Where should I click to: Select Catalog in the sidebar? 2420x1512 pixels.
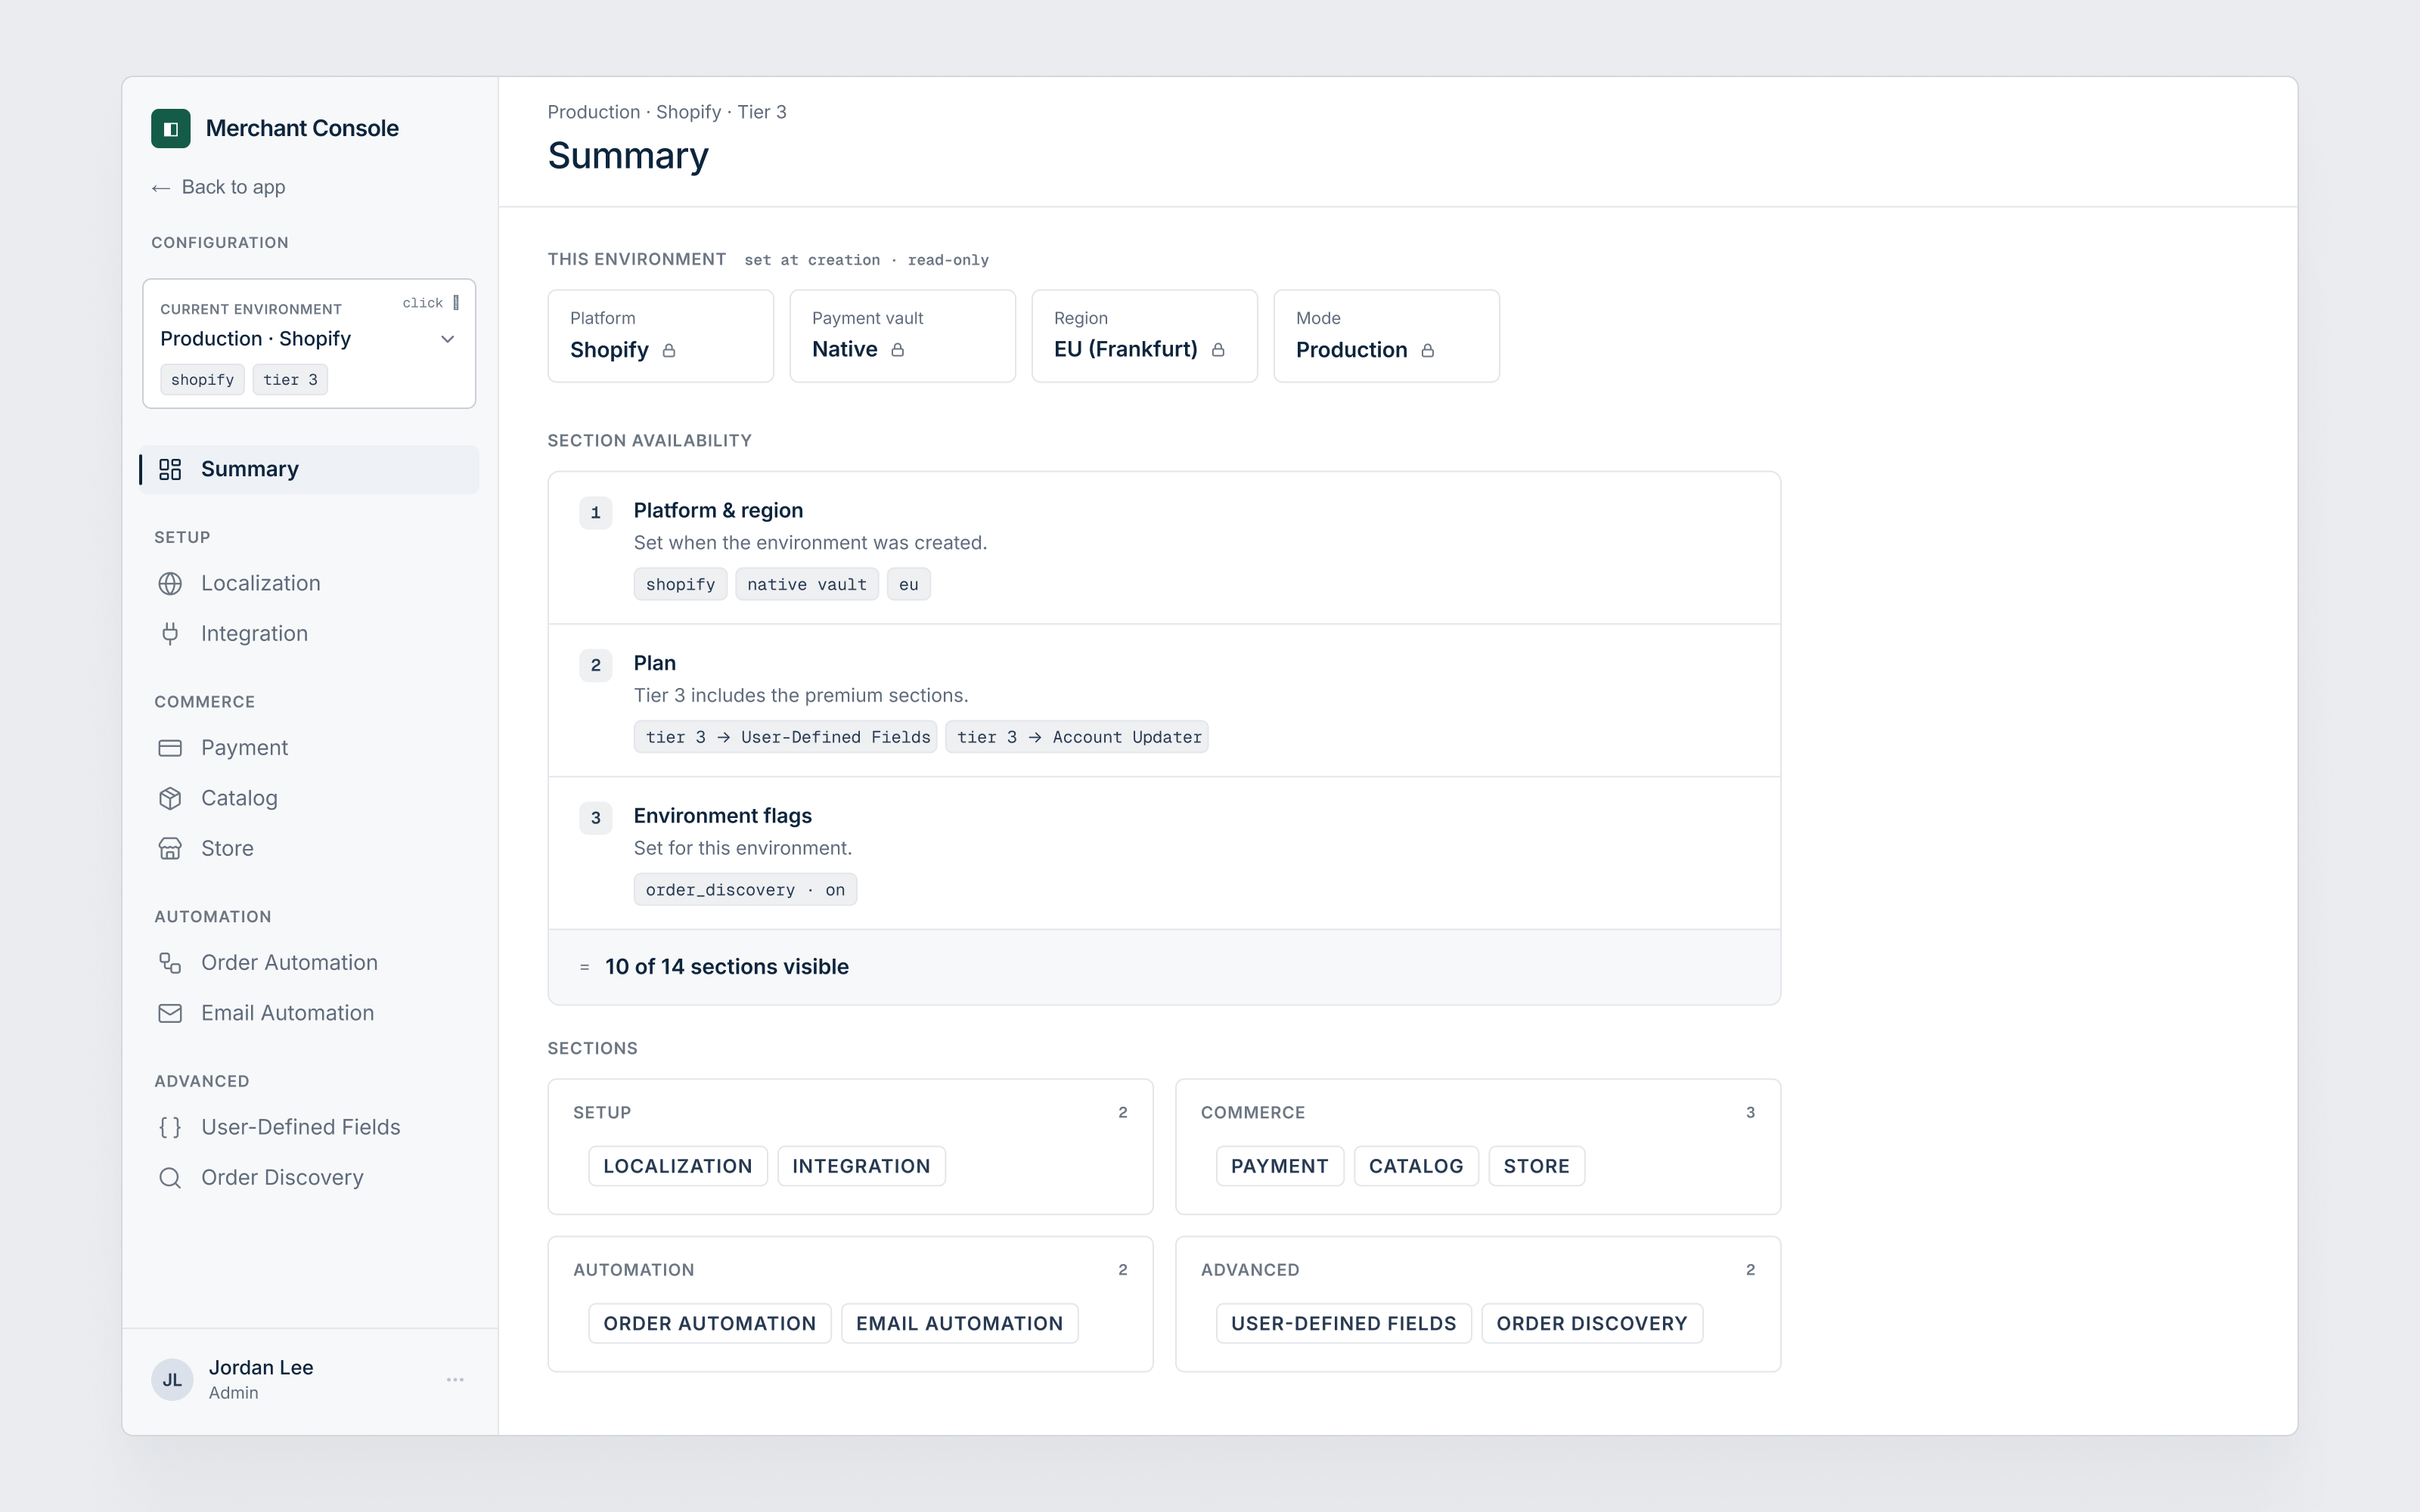tap(309, 798)
